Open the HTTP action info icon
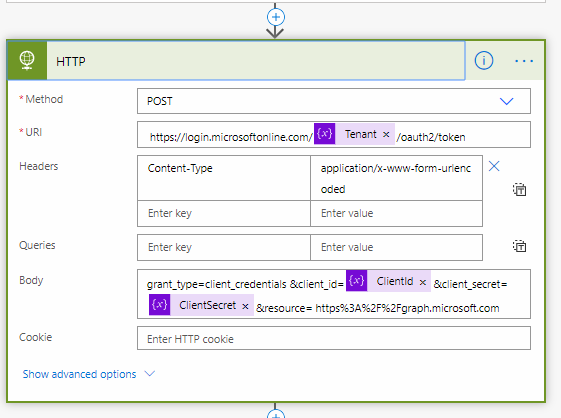Image resolution: width=561 pixels, height=418 pixels. coord(484,60)
